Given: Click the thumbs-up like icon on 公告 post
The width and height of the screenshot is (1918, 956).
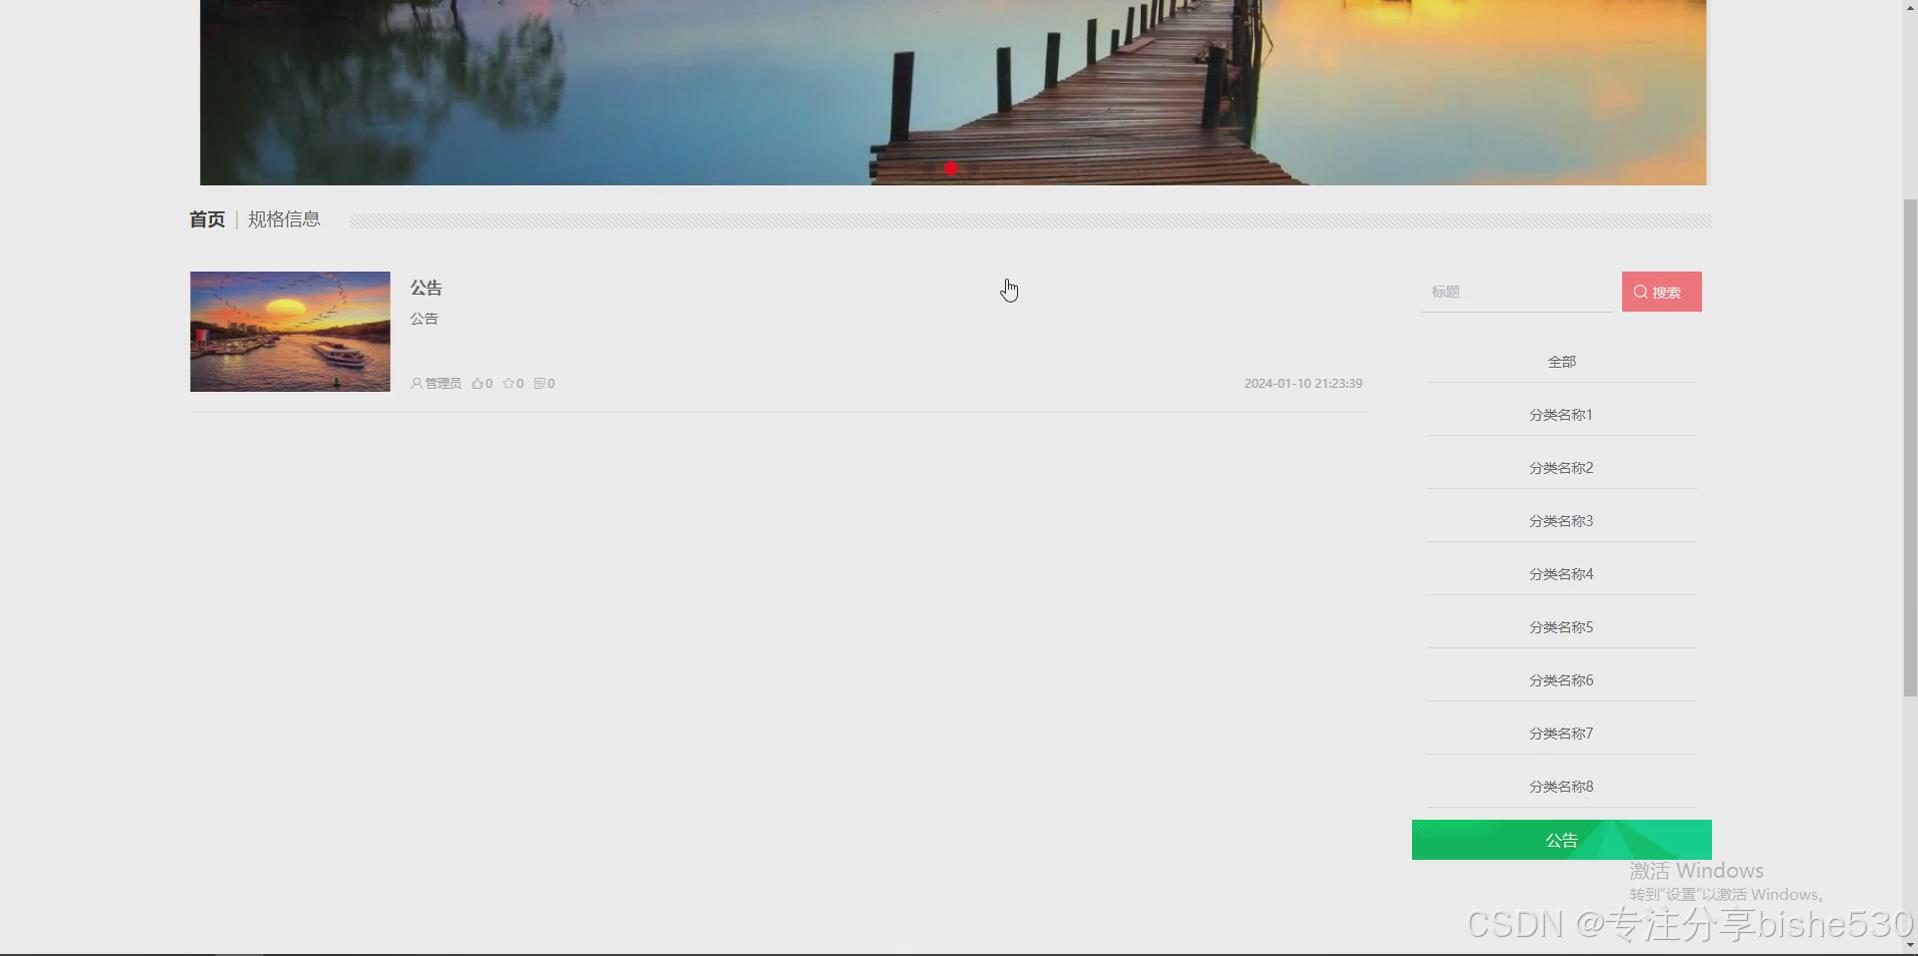Looking at the screenshot, I should [x=477, y=384].
